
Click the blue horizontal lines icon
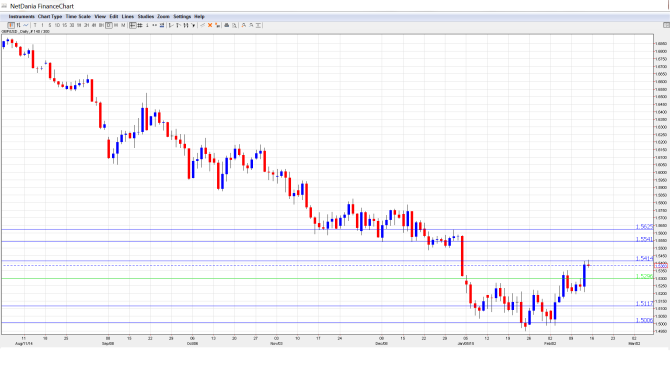[x=162, y=25]
